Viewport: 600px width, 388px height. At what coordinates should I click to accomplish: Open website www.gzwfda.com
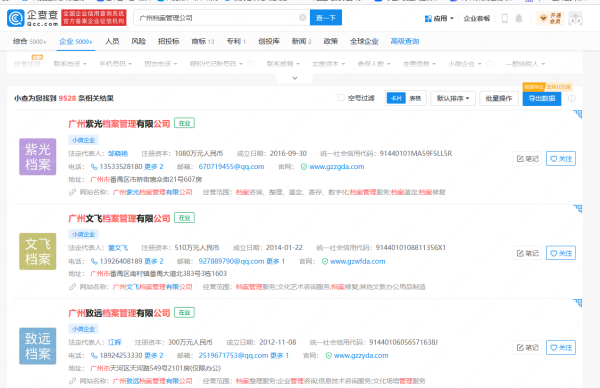[x=358, y=261]
